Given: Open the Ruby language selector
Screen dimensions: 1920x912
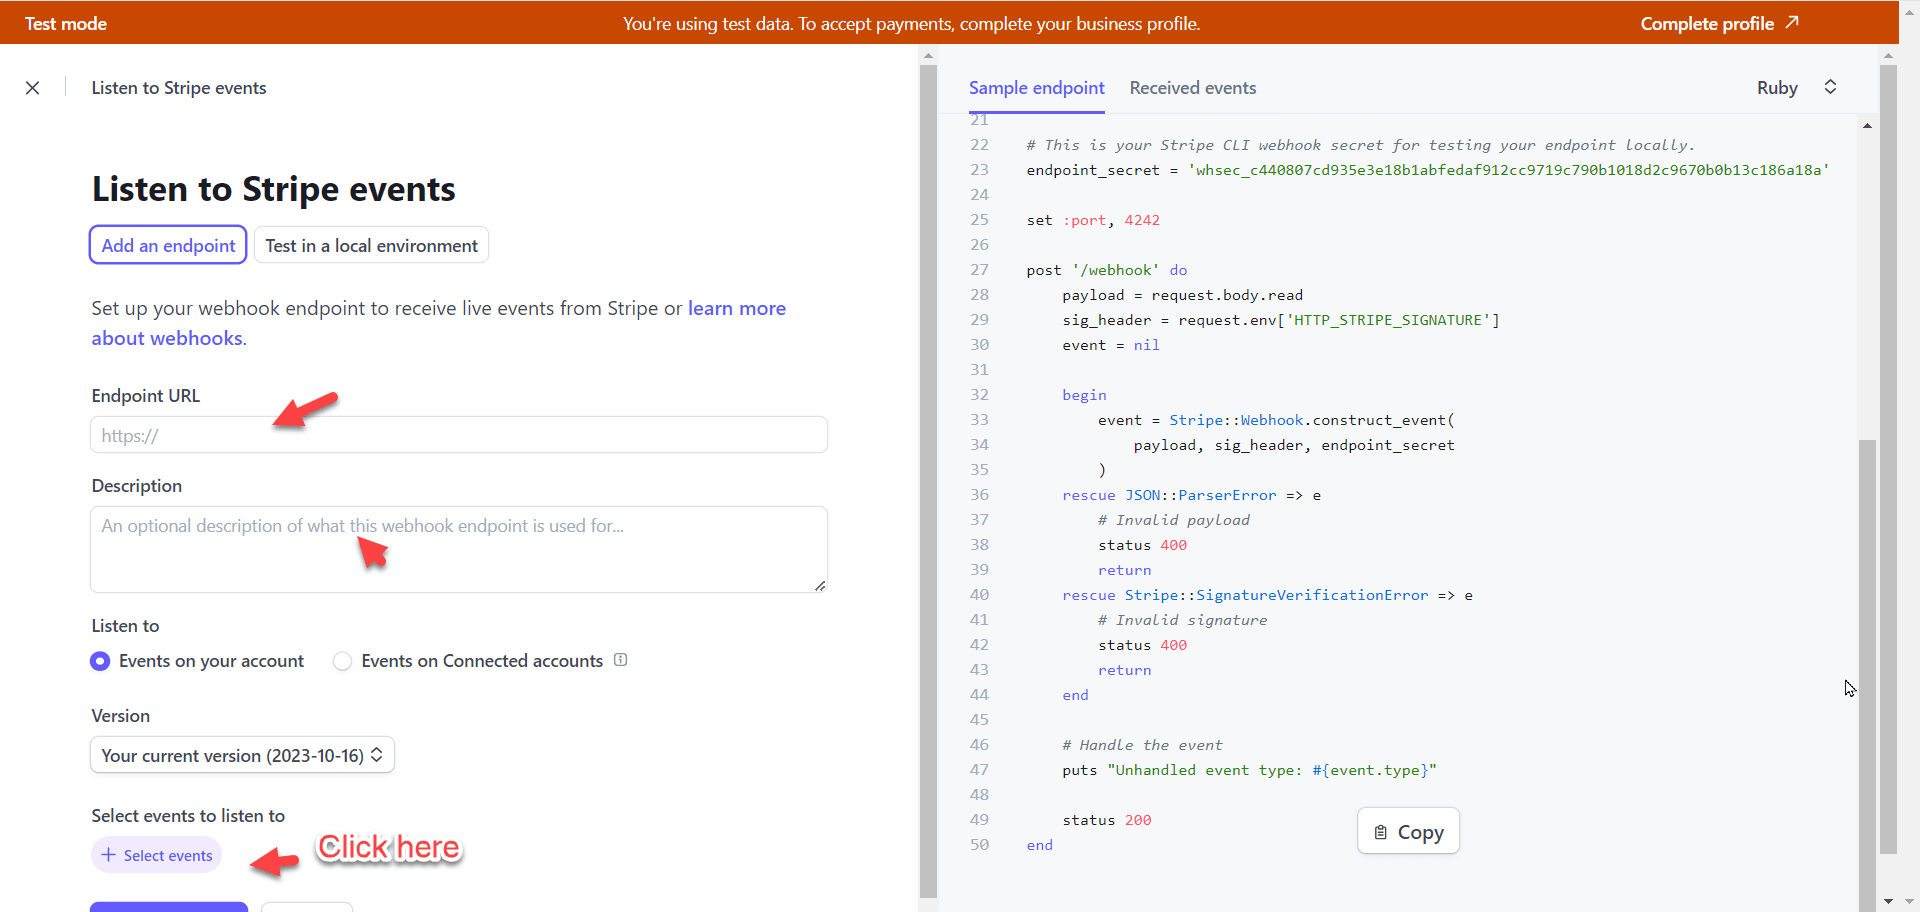Looking at the screenshot, I should (1777, 88).
